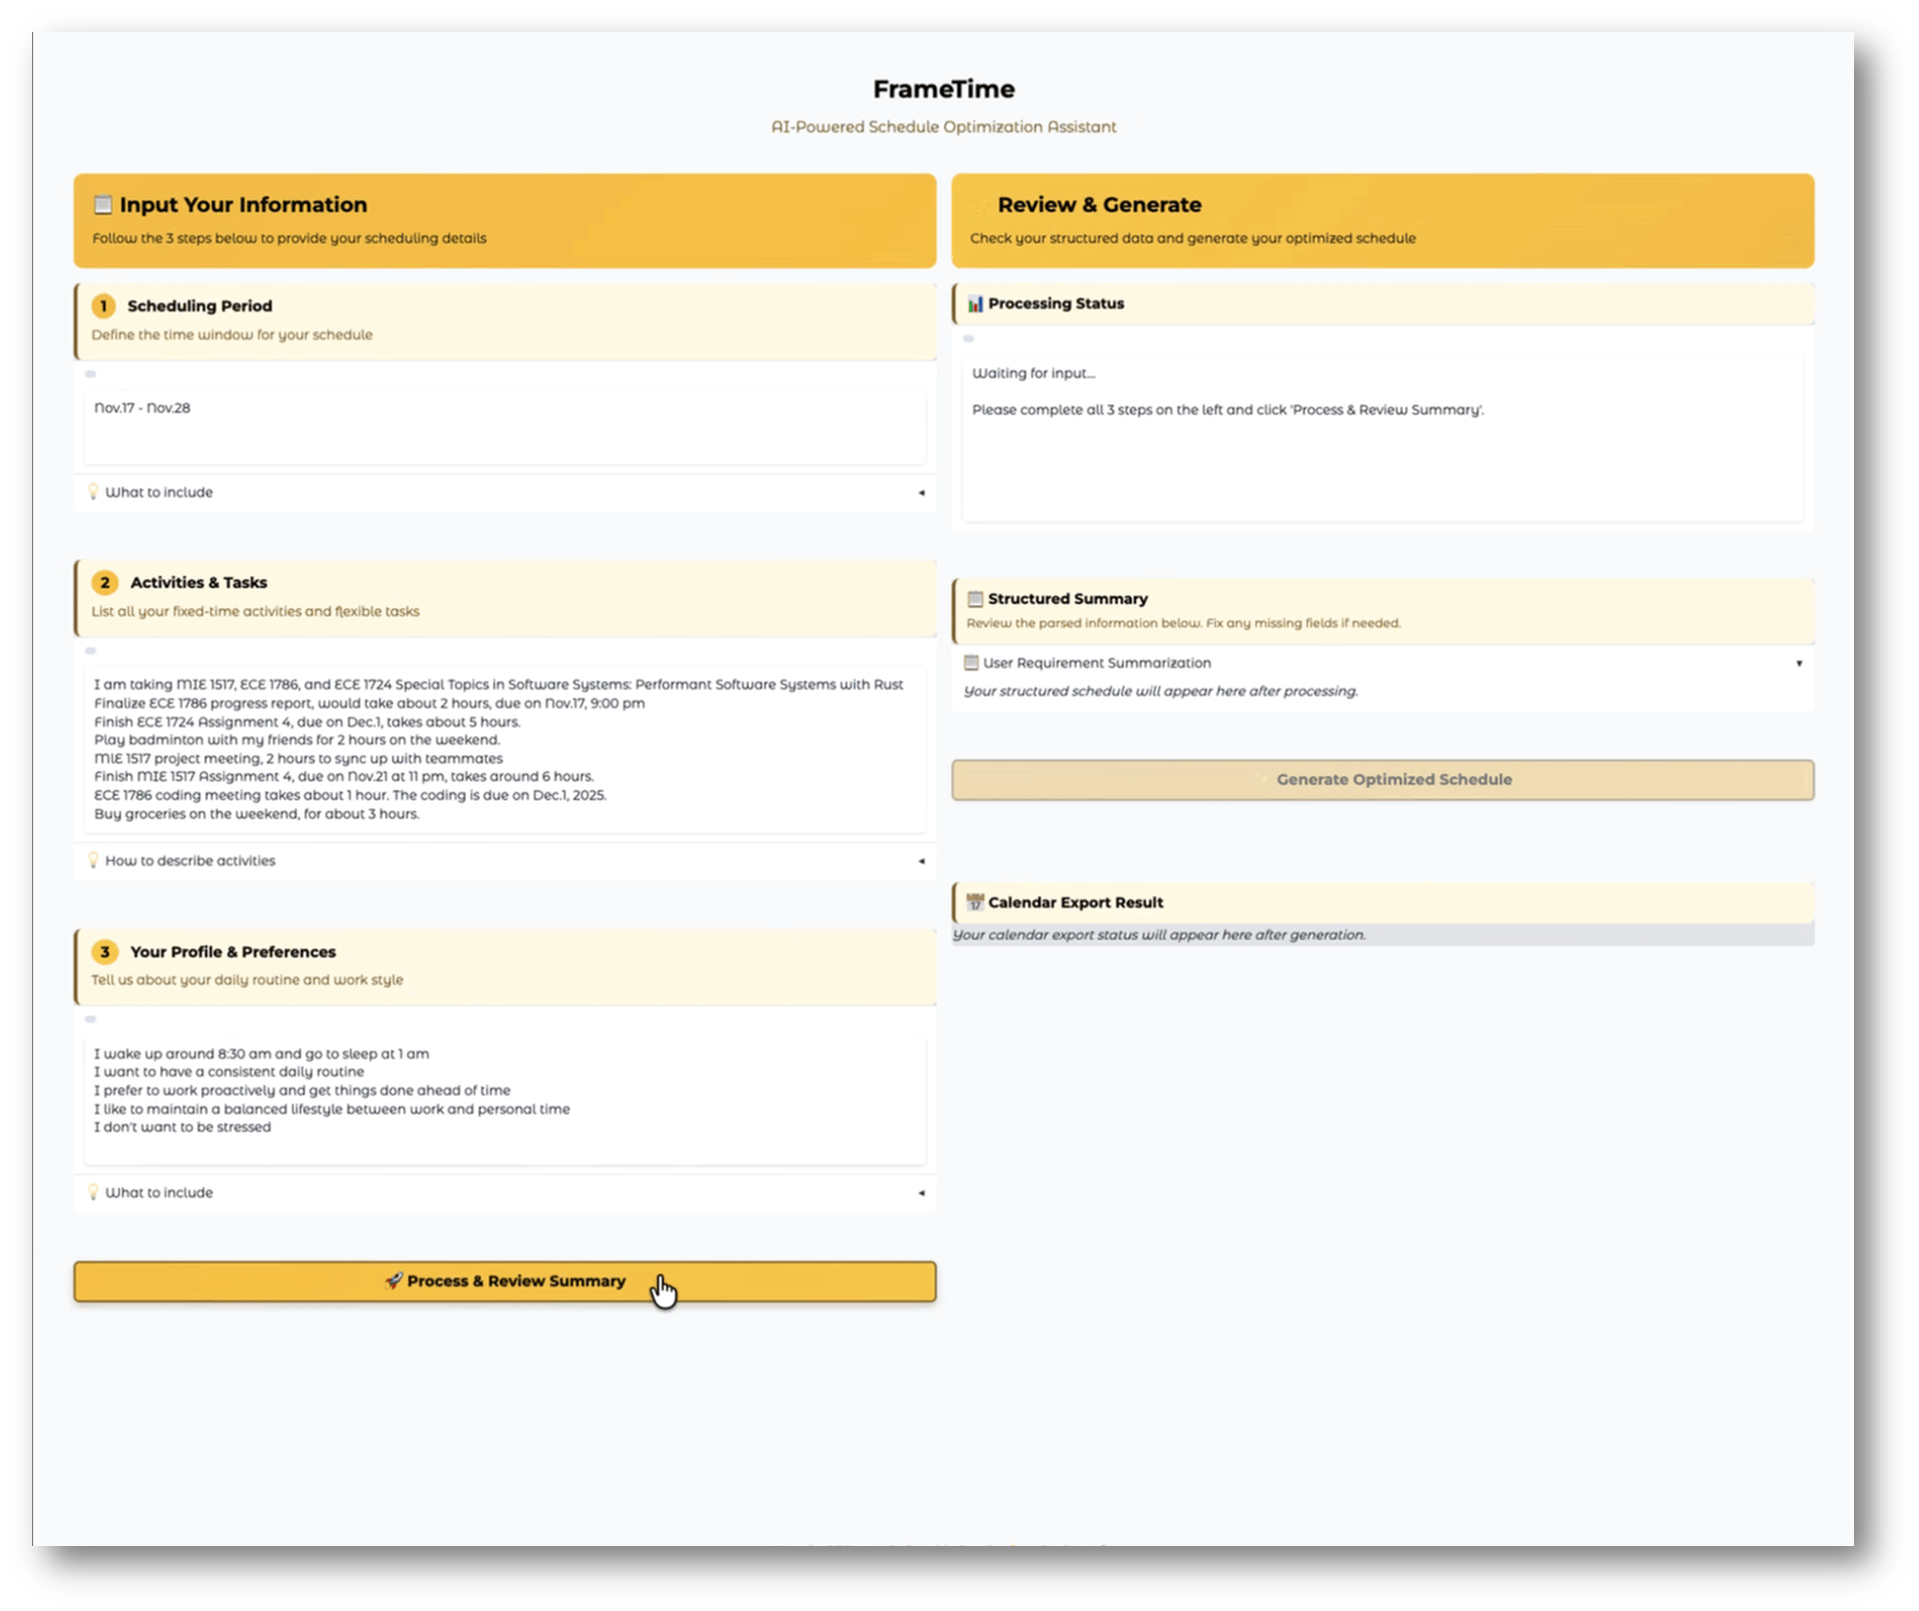Expand What to include arrow under Scheduling Period
The width and height of the screenshot is (1919, 1611).
[x=921, y=493]
